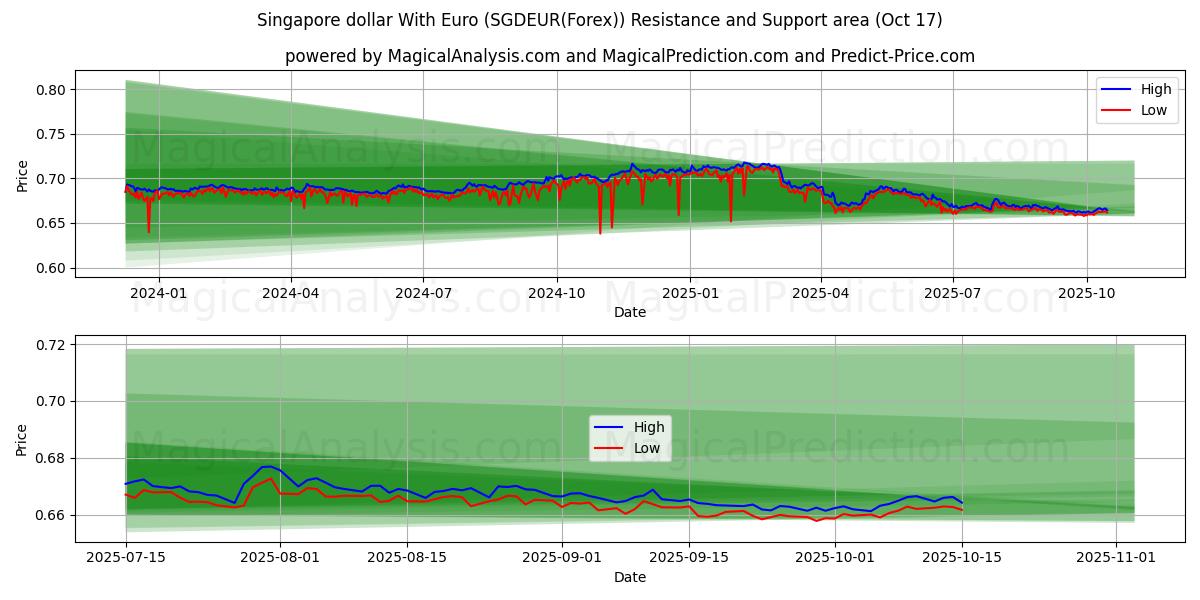This screenshot has height=600, width=1200.
Task: Click the Date axis label below lower chart
Action: (629, 577)
